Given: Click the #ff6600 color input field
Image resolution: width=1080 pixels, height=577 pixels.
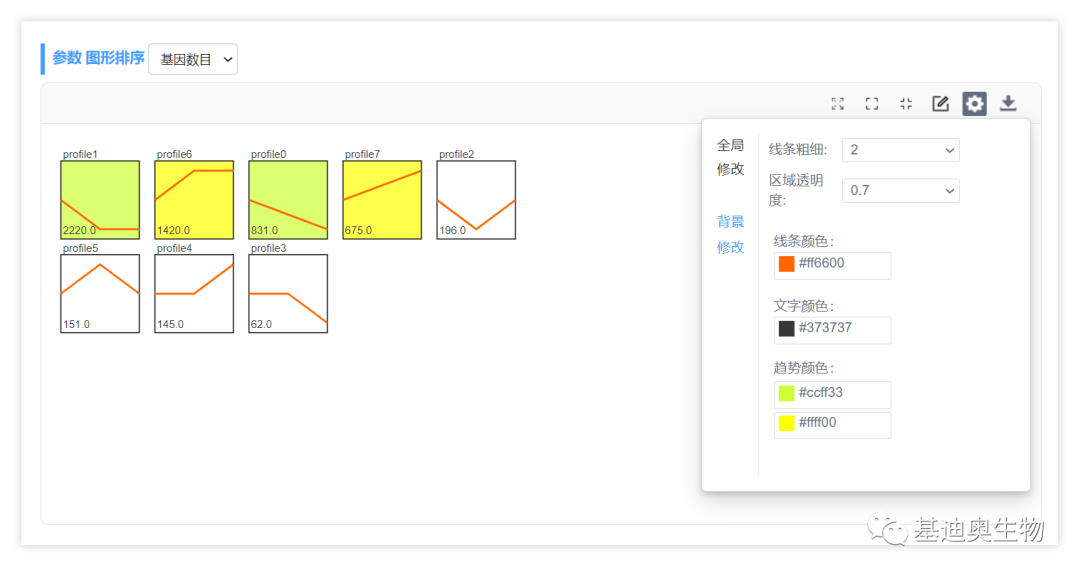Looking at the screenshot, I should point(832,265).
